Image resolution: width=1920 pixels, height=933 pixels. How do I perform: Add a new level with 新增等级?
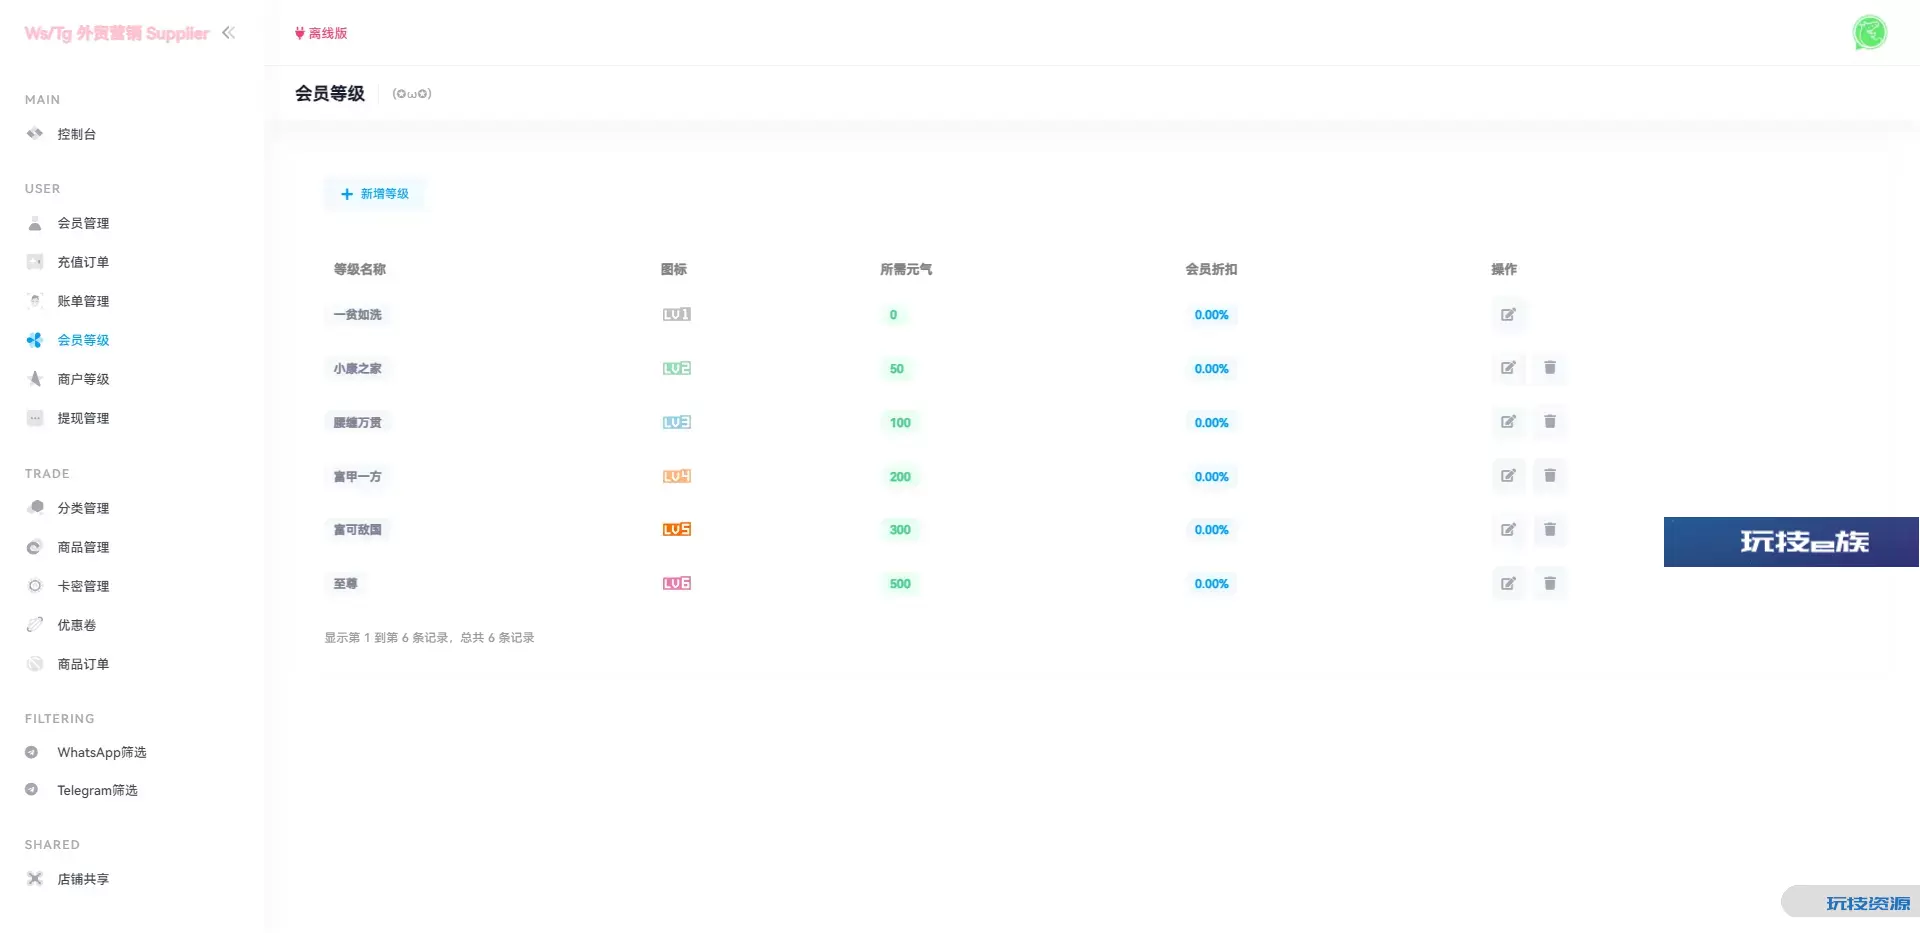375,194
